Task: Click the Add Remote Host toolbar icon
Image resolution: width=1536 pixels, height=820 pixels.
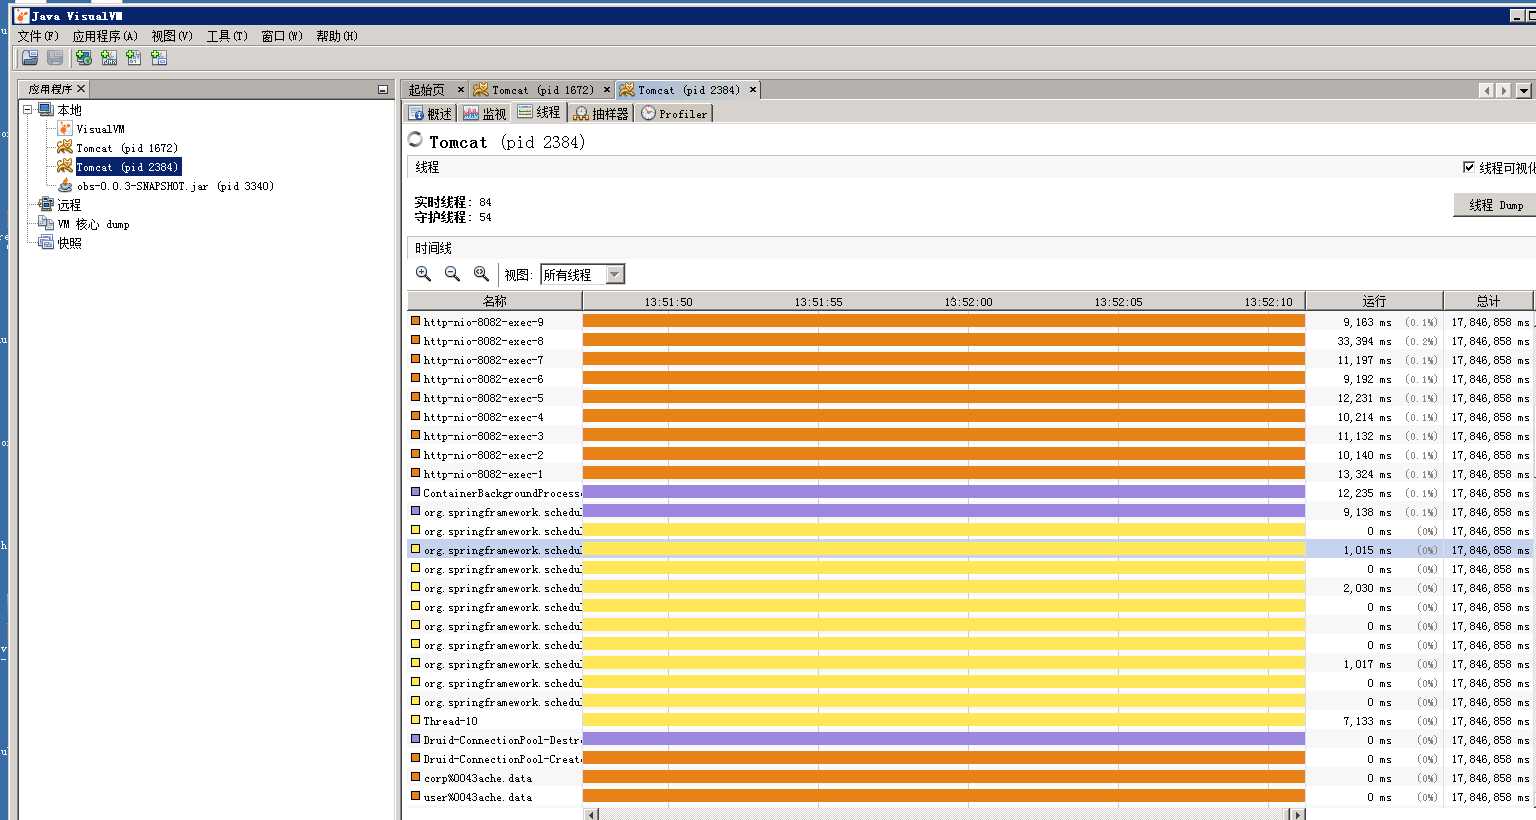Action: coord(83,58)
